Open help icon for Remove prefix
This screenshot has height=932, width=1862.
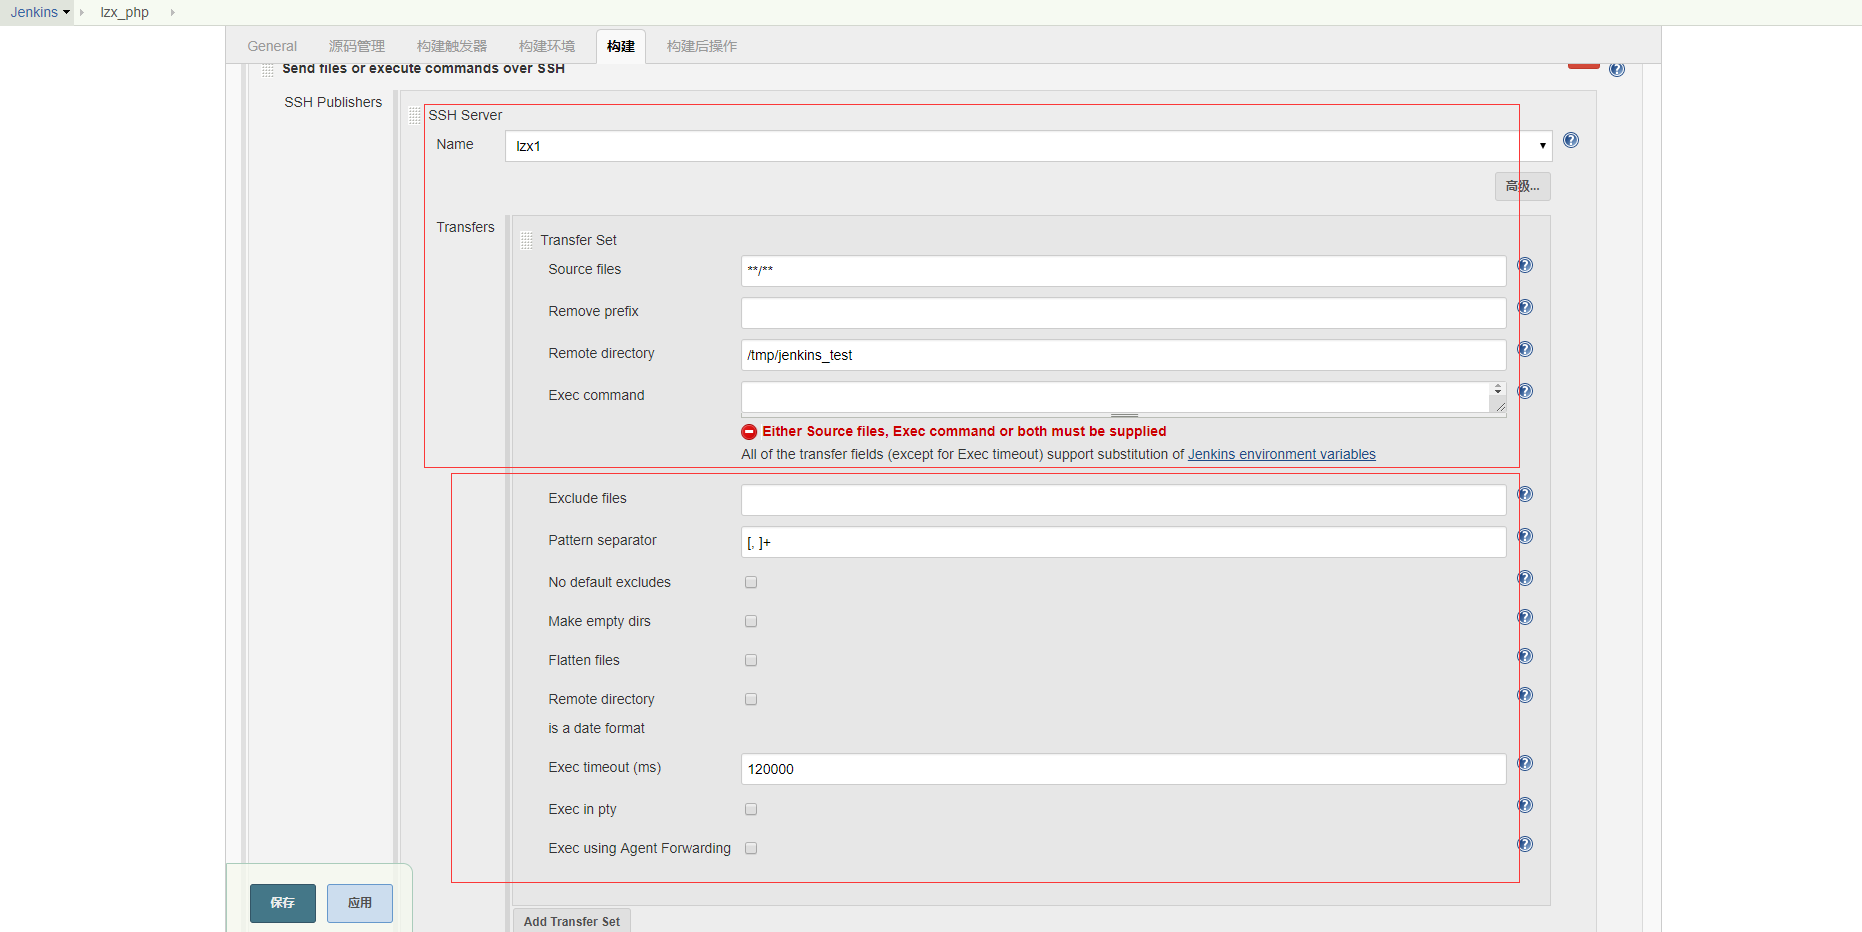pos(1525,307)
